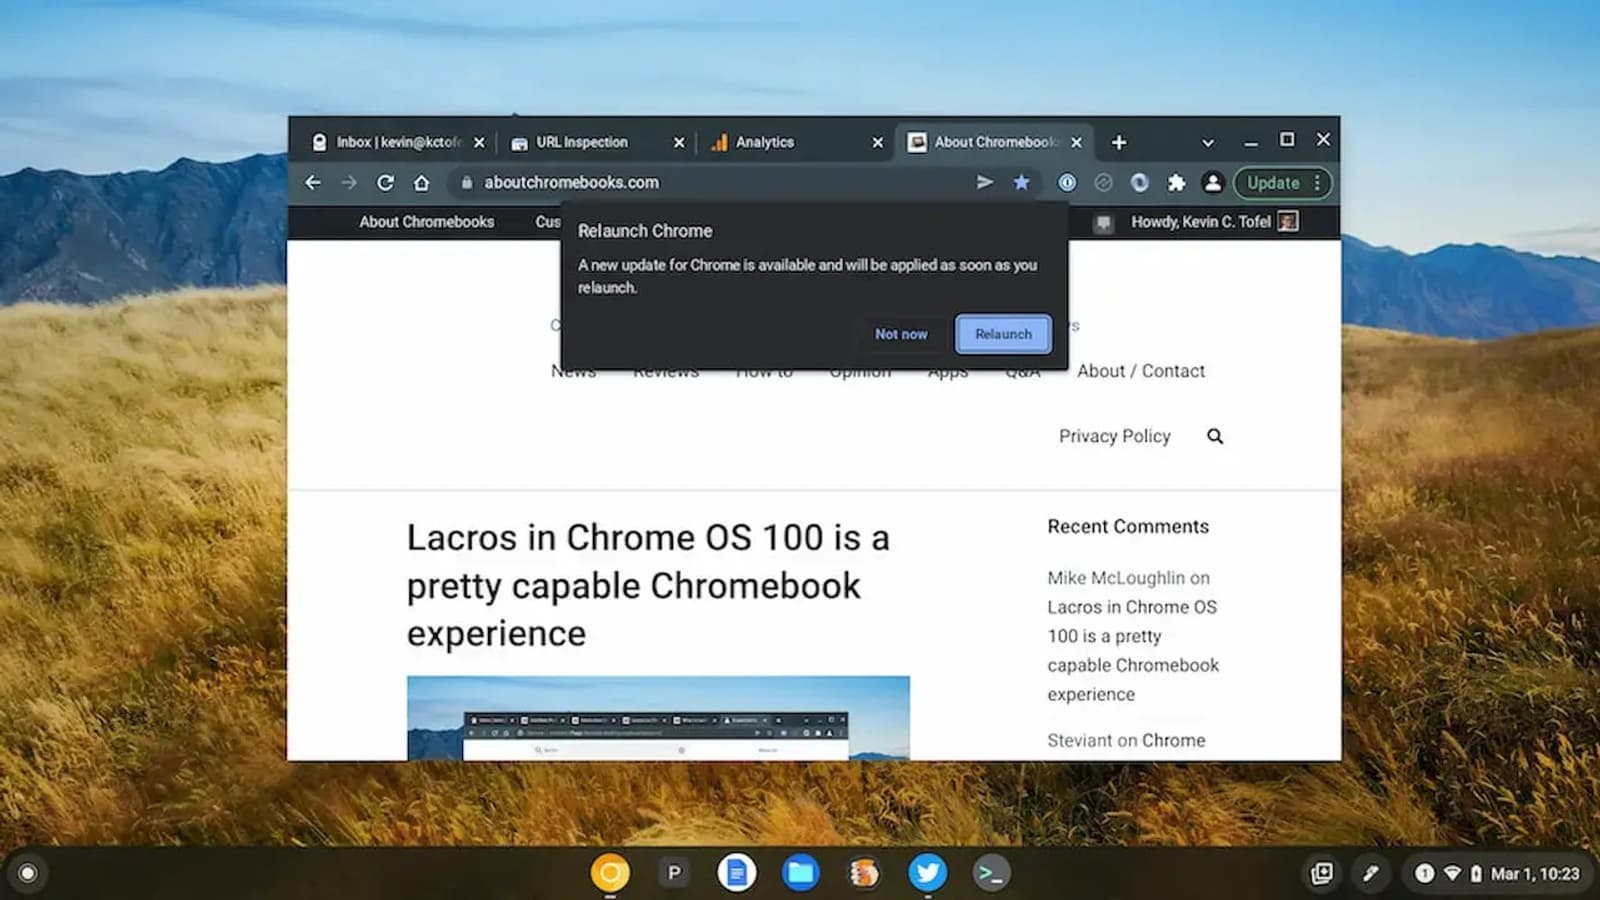
Task: Open the stylus tools pen icon
Action: pos(1370,873)
